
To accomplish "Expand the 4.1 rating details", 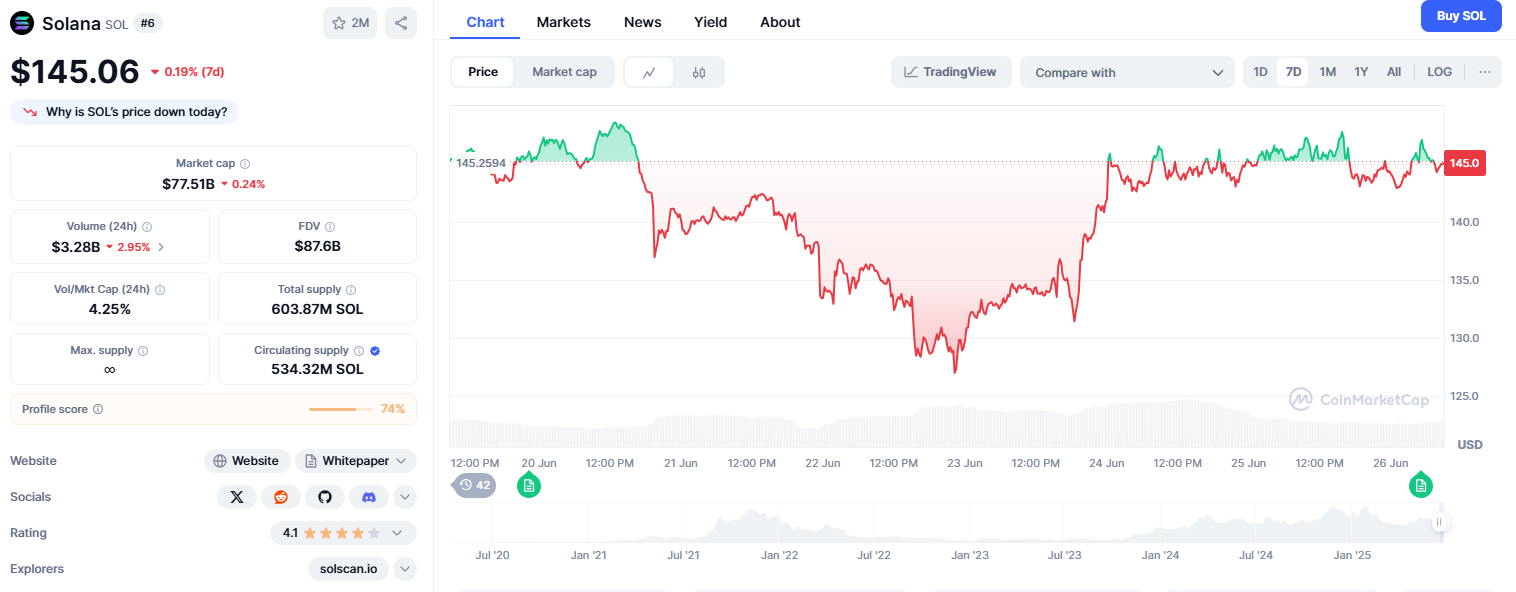I will 344,533.
